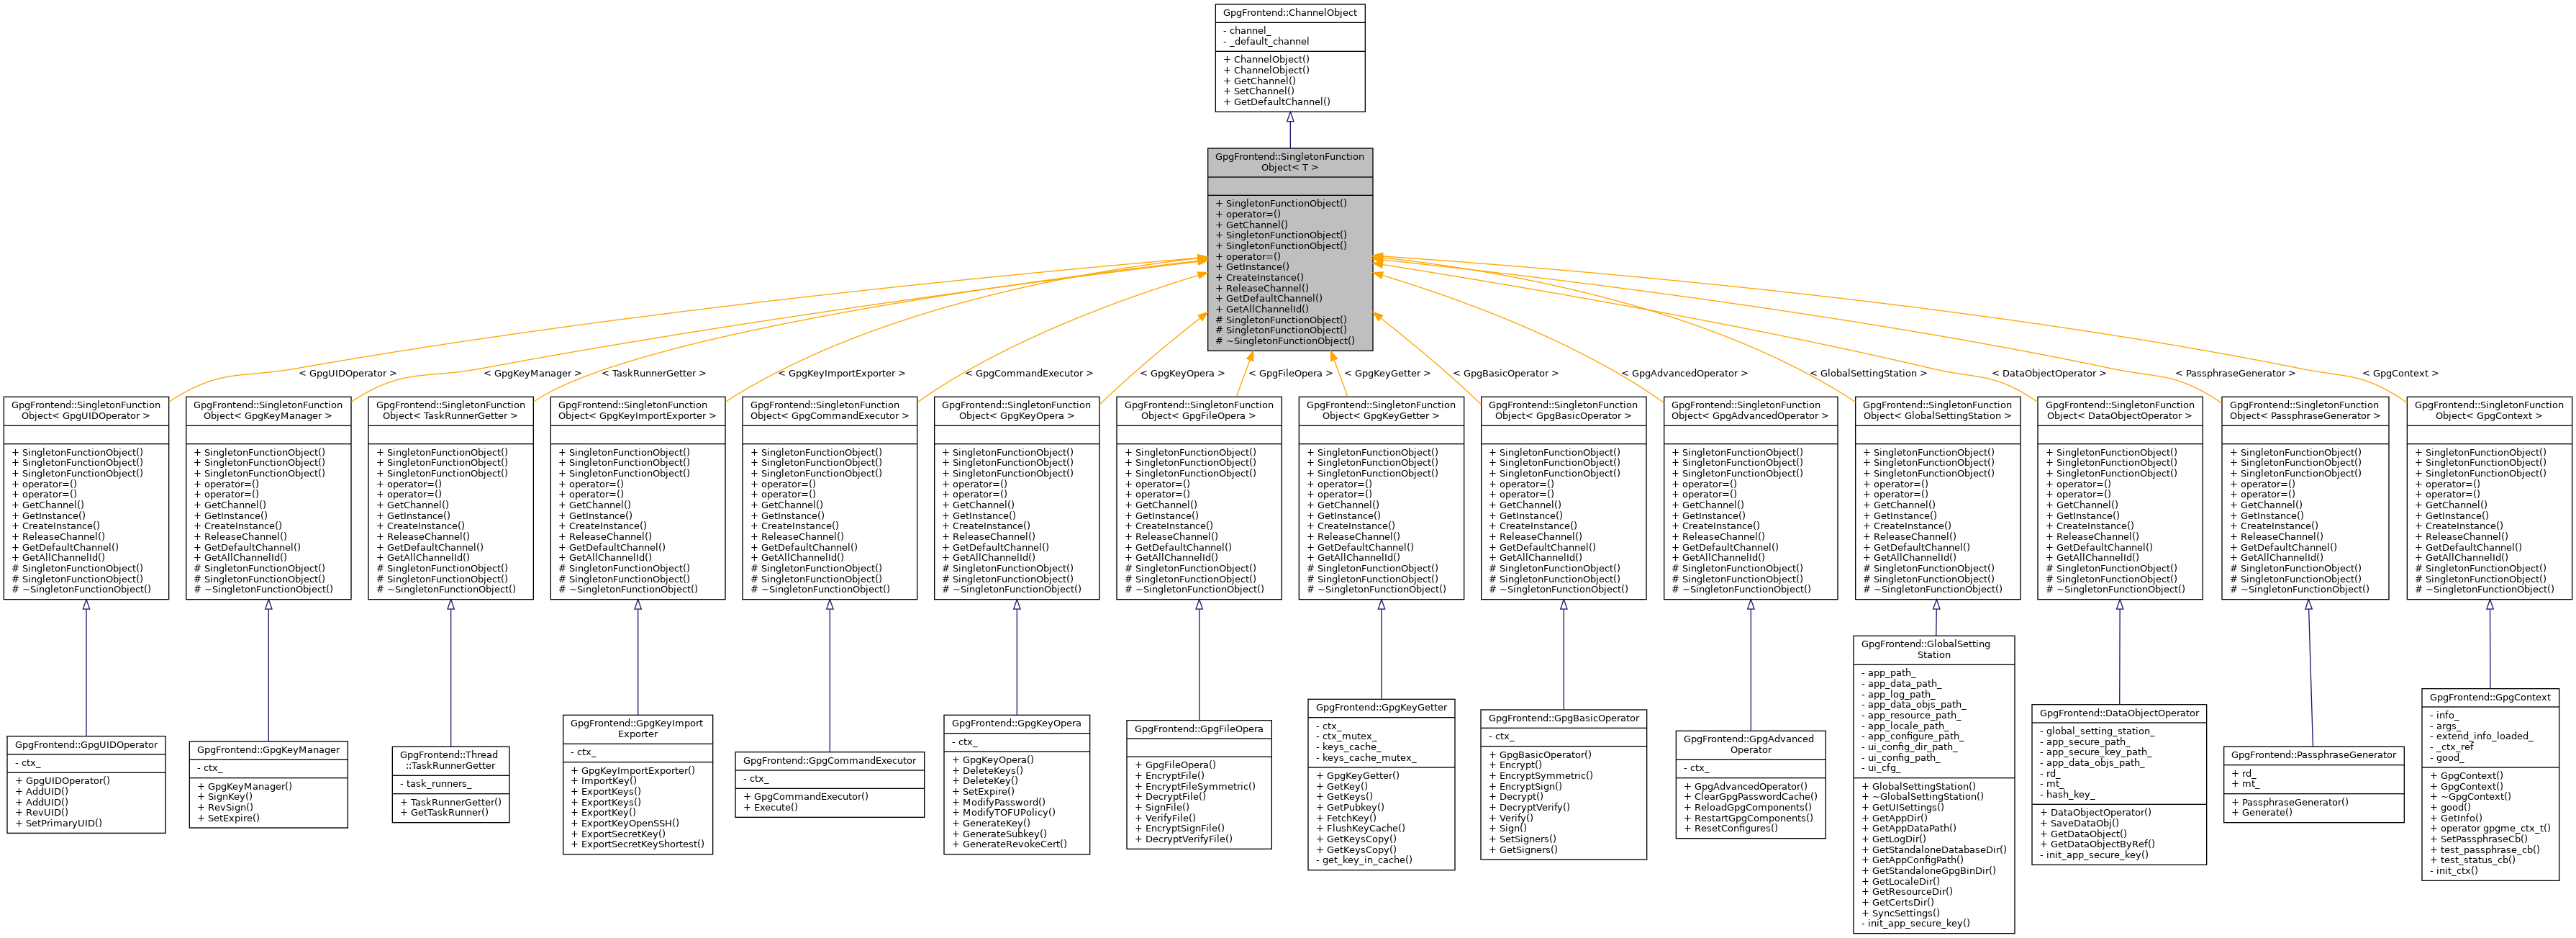Click the '< DataObjectOperator >' edge label
The width and height of the screenshot is (2576, 938).
2048,374
